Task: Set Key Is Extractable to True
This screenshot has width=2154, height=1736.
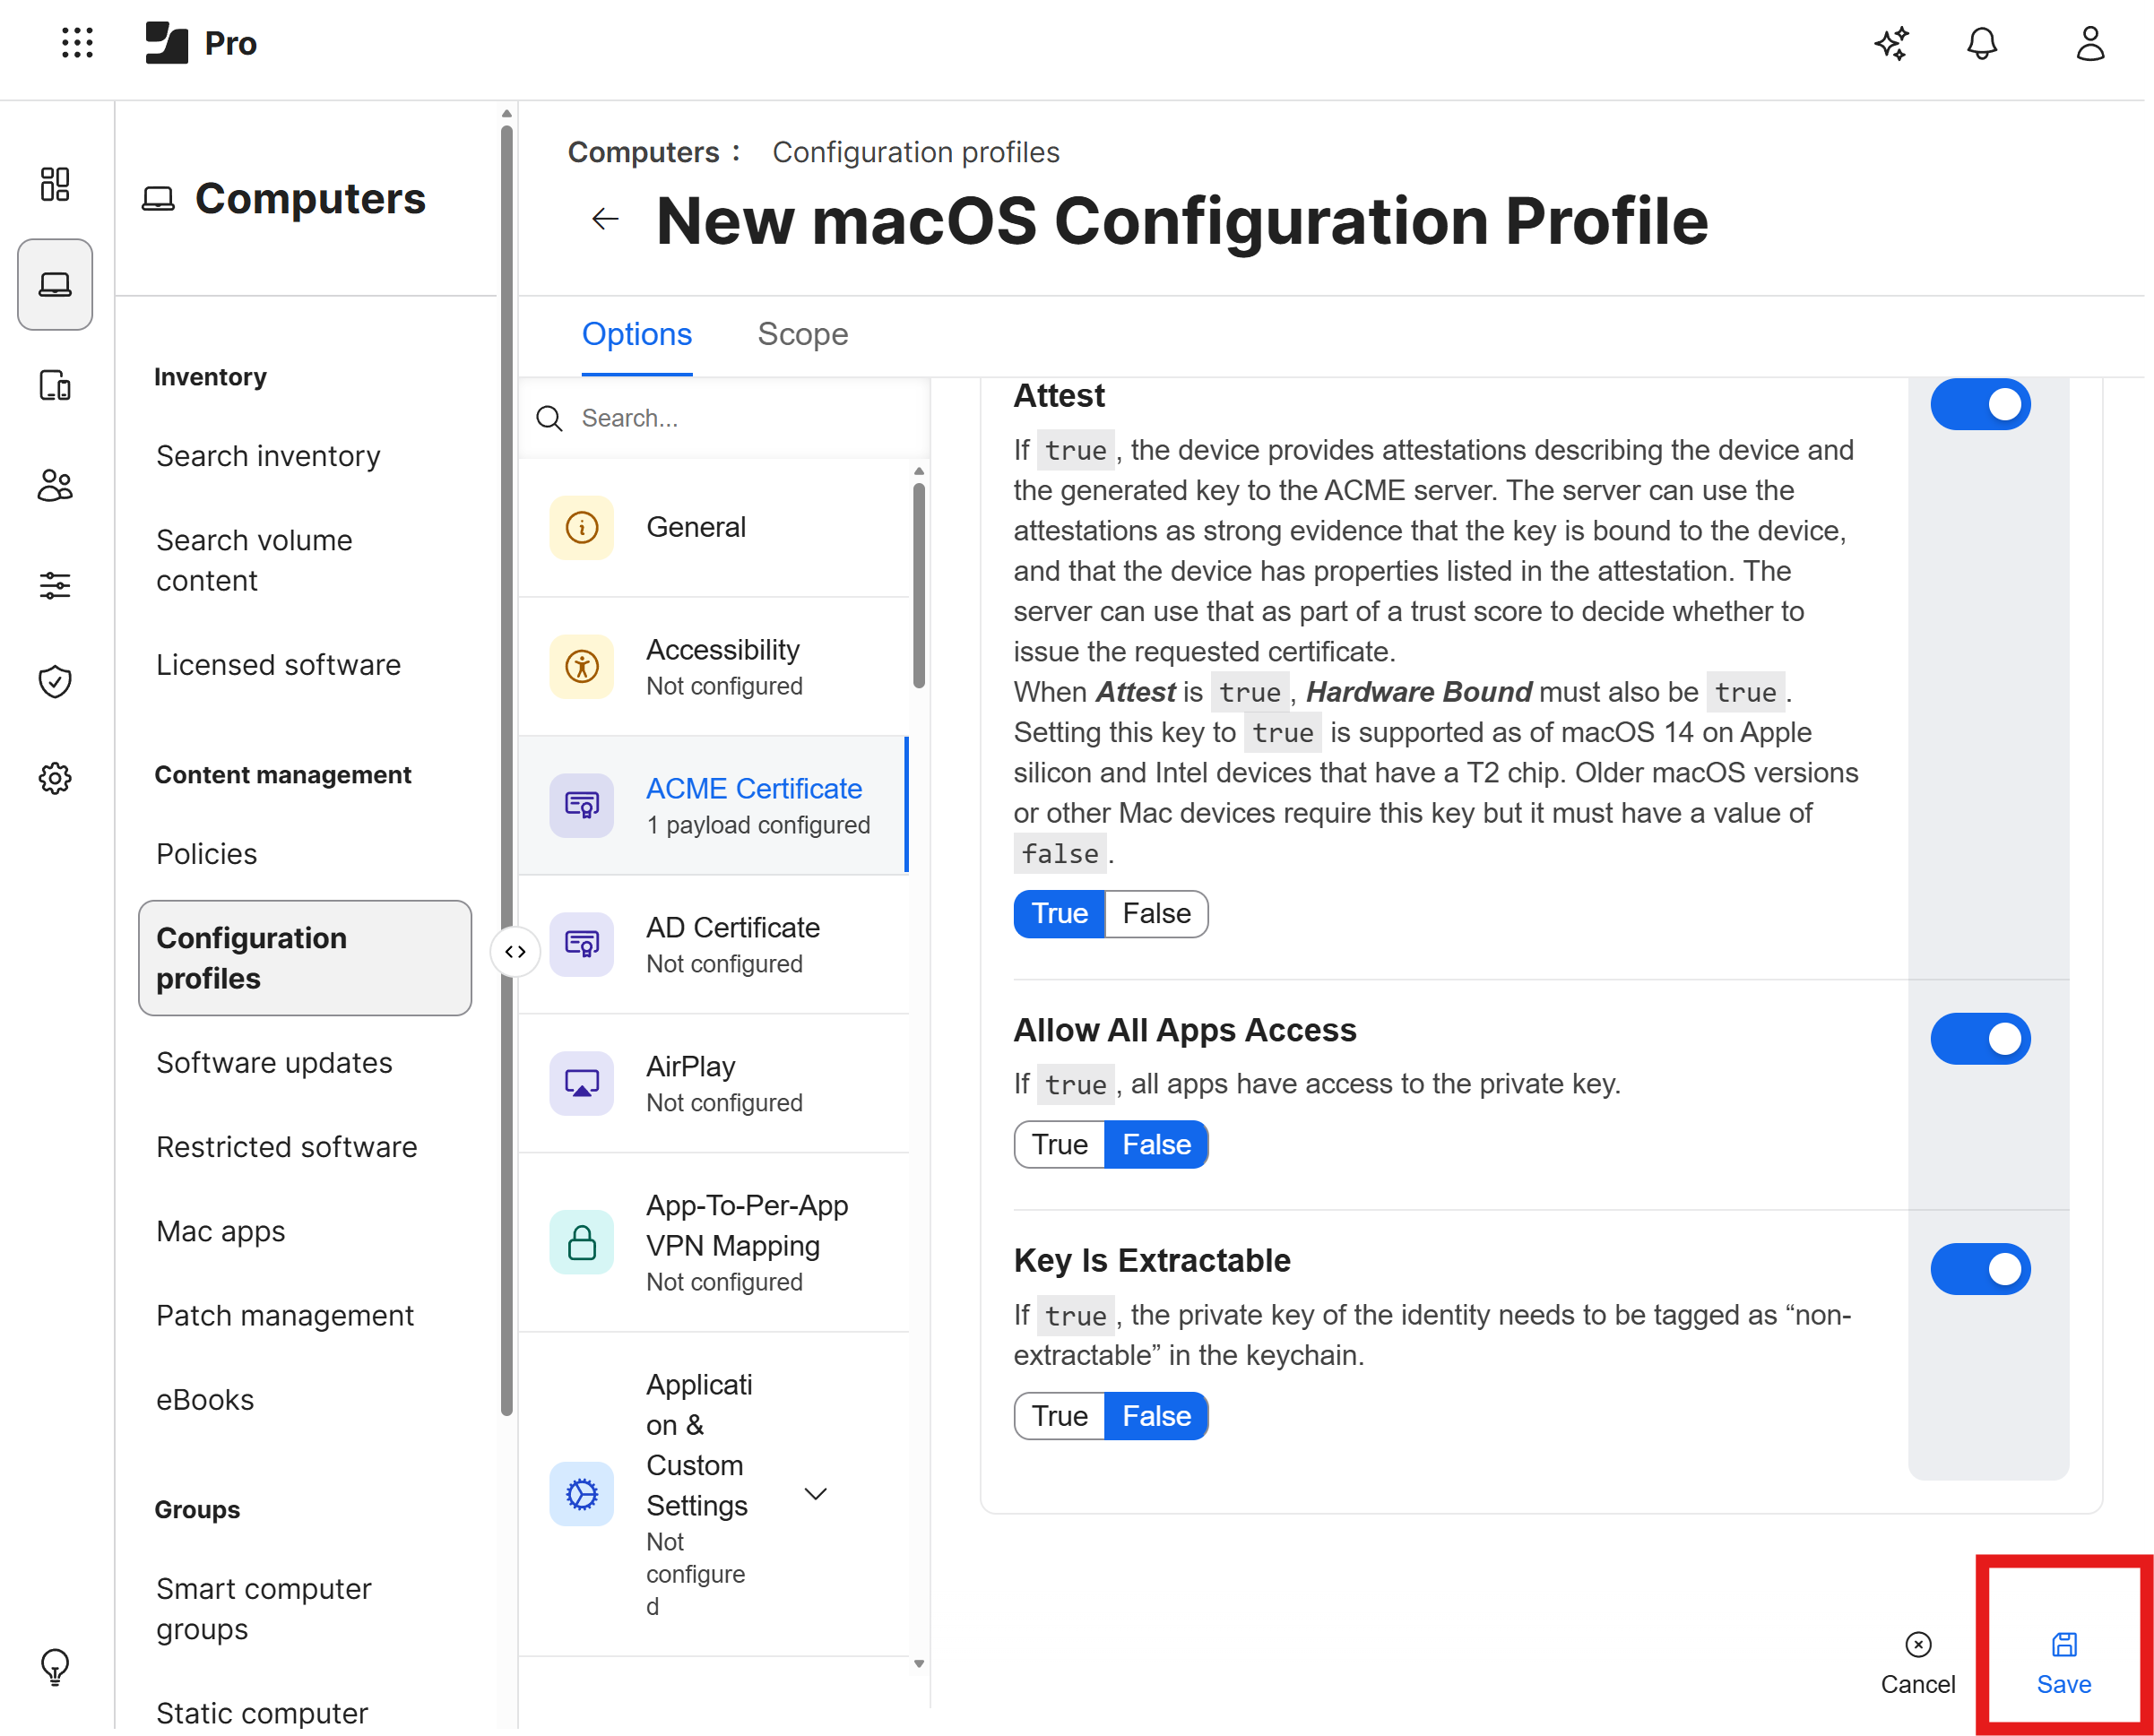Action: pos(1059,1417)
